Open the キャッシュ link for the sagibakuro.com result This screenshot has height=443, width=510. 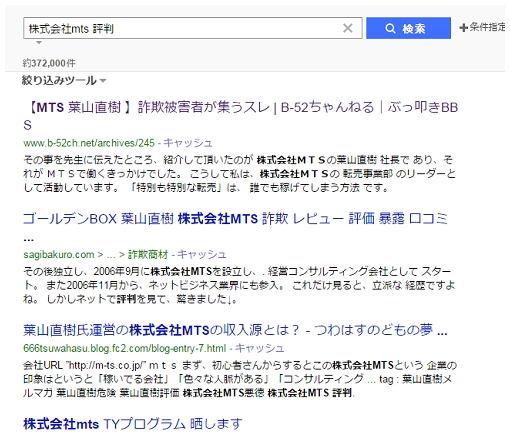[x=202, y=254]
